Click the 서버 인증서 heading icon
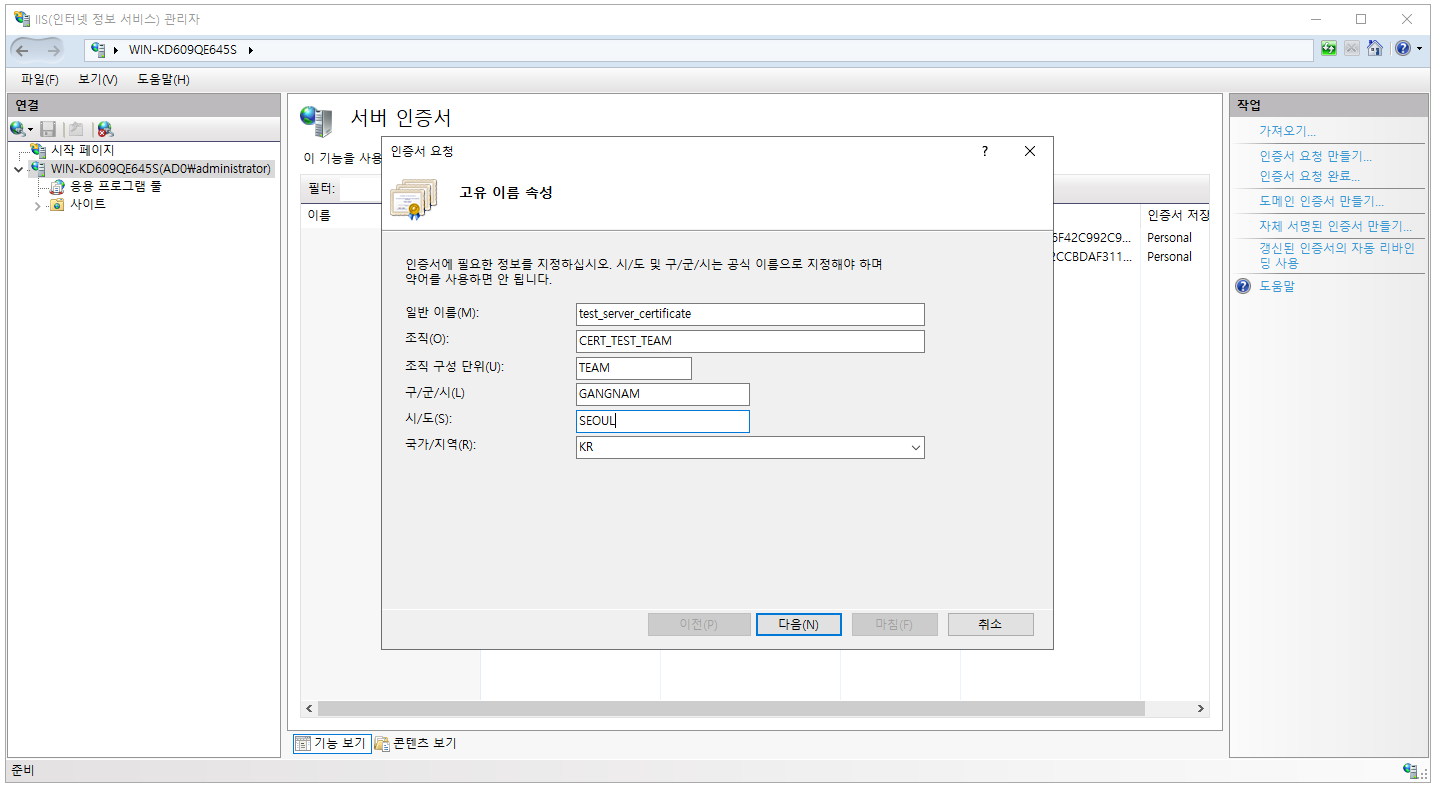The height and width of the screenshot is (788, 1436). point(316,120)
